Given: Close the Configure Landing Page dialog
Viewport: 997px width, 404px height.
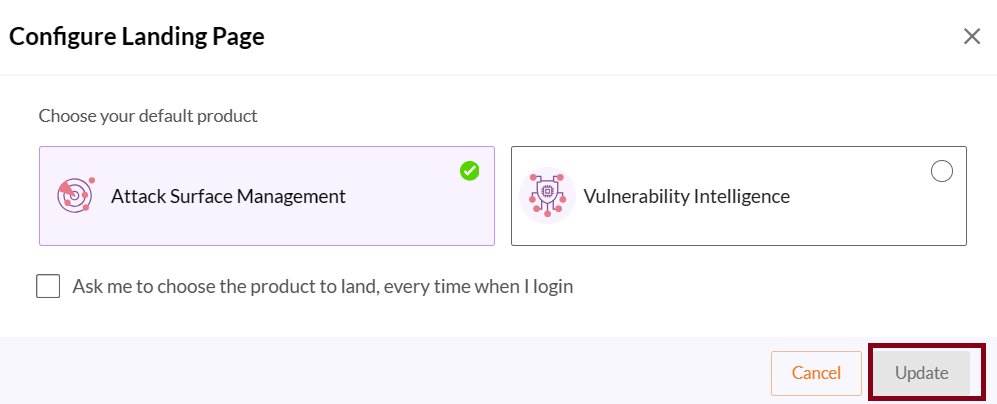Looking at the screenshot, I should pos(971,37).
